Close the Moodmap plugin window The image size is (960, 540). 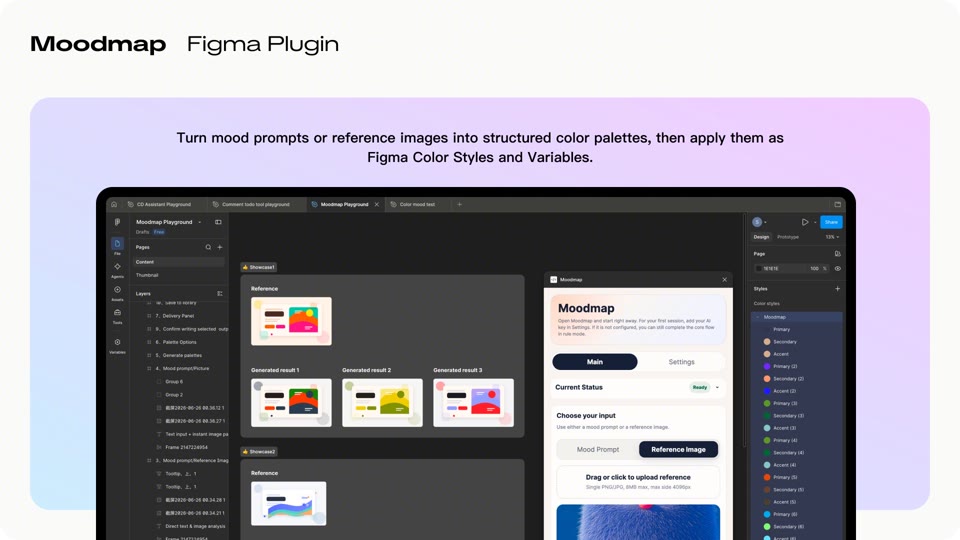coord(724,280)
